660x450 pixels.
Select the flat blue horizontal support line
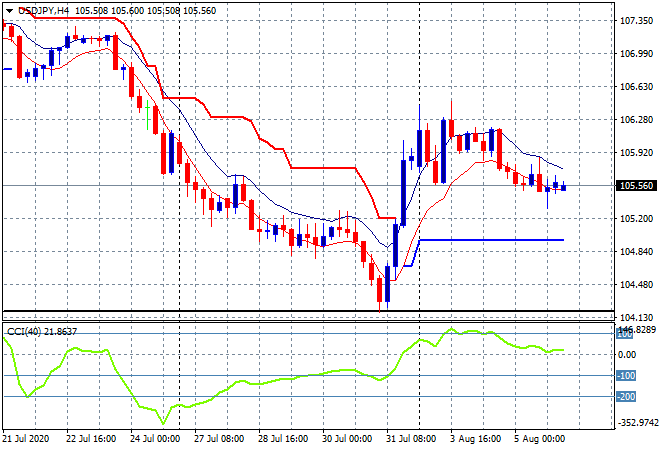coord(490,240)
